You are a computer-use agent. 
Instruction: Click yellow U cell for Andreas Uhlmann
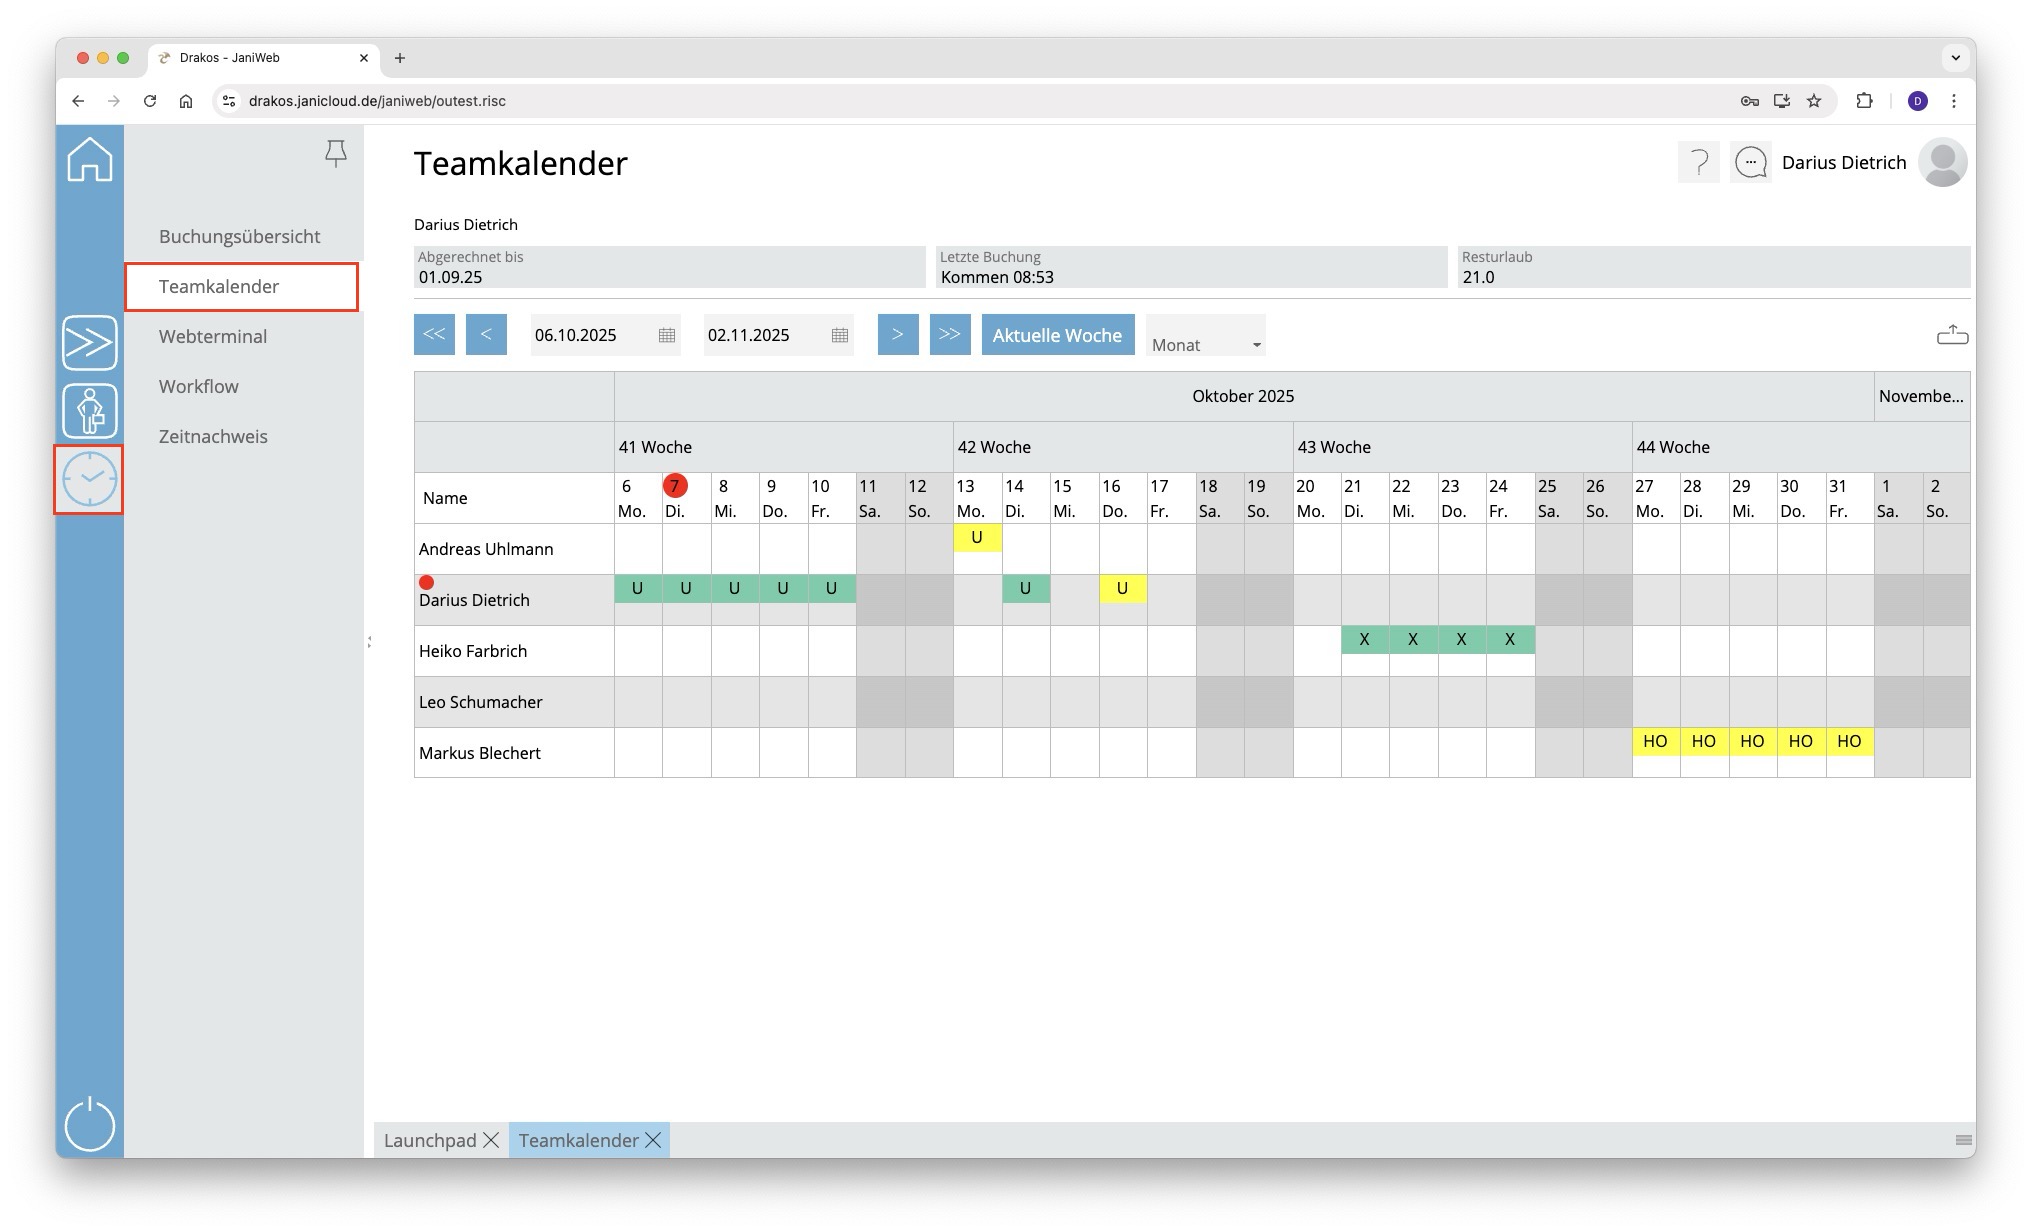point(977,538)
